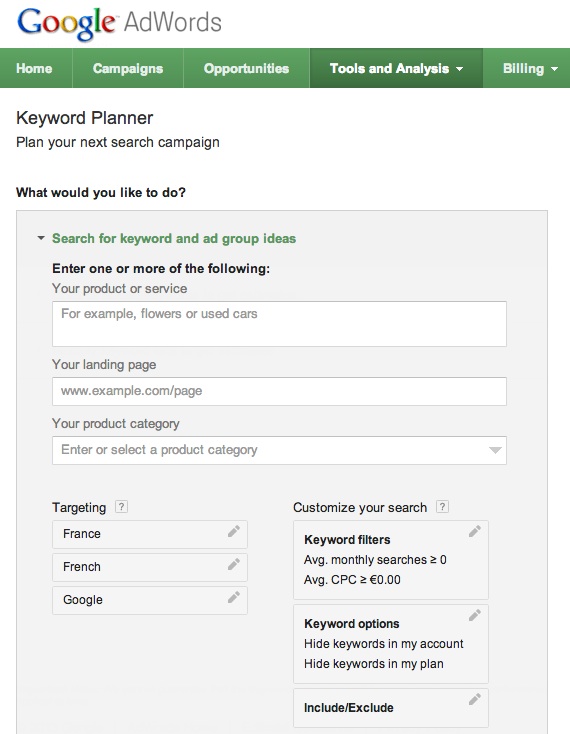Viewport: 570px width, 734px height.
Task: Expand the Billing menu
Action: click(526, 68)
